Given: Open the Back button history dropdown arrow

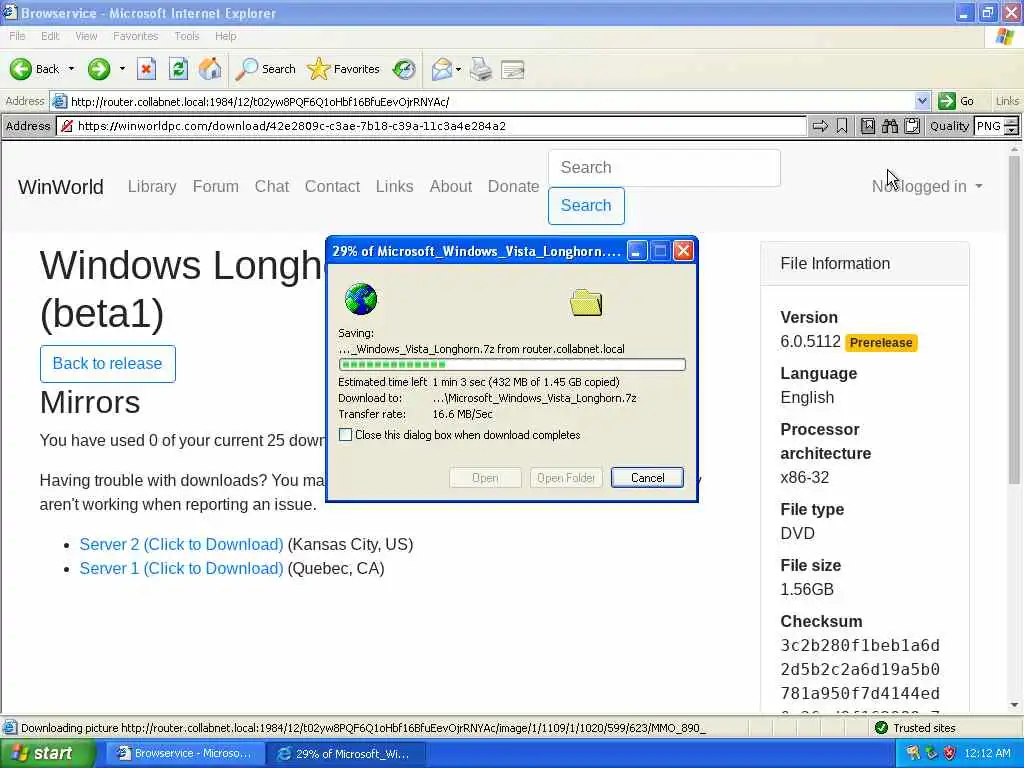Looking at the screenshot, I should [71, 69].
